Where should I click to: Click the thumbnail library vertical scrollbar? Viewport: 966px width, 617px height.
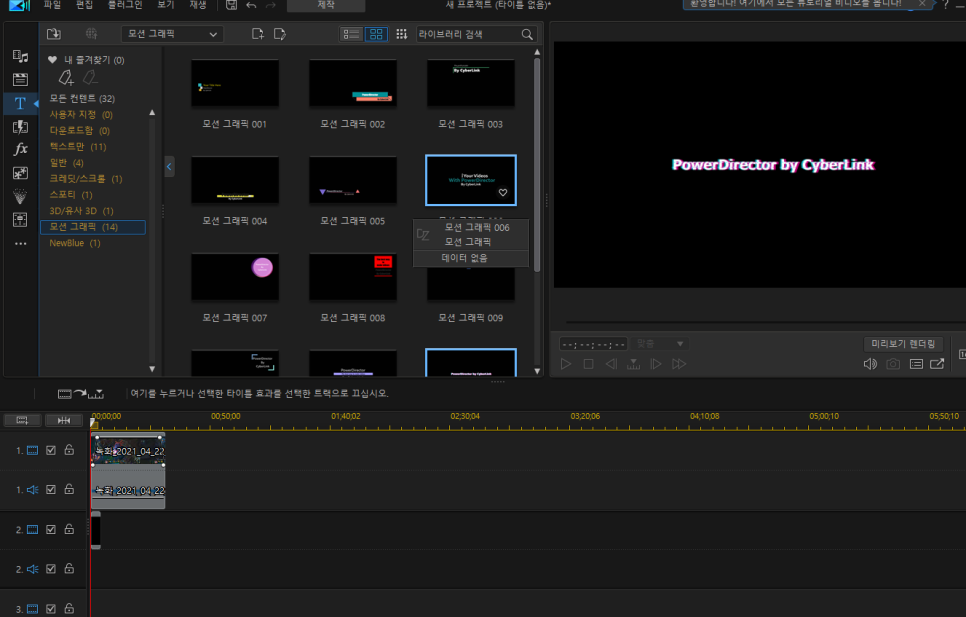[537, 165]
